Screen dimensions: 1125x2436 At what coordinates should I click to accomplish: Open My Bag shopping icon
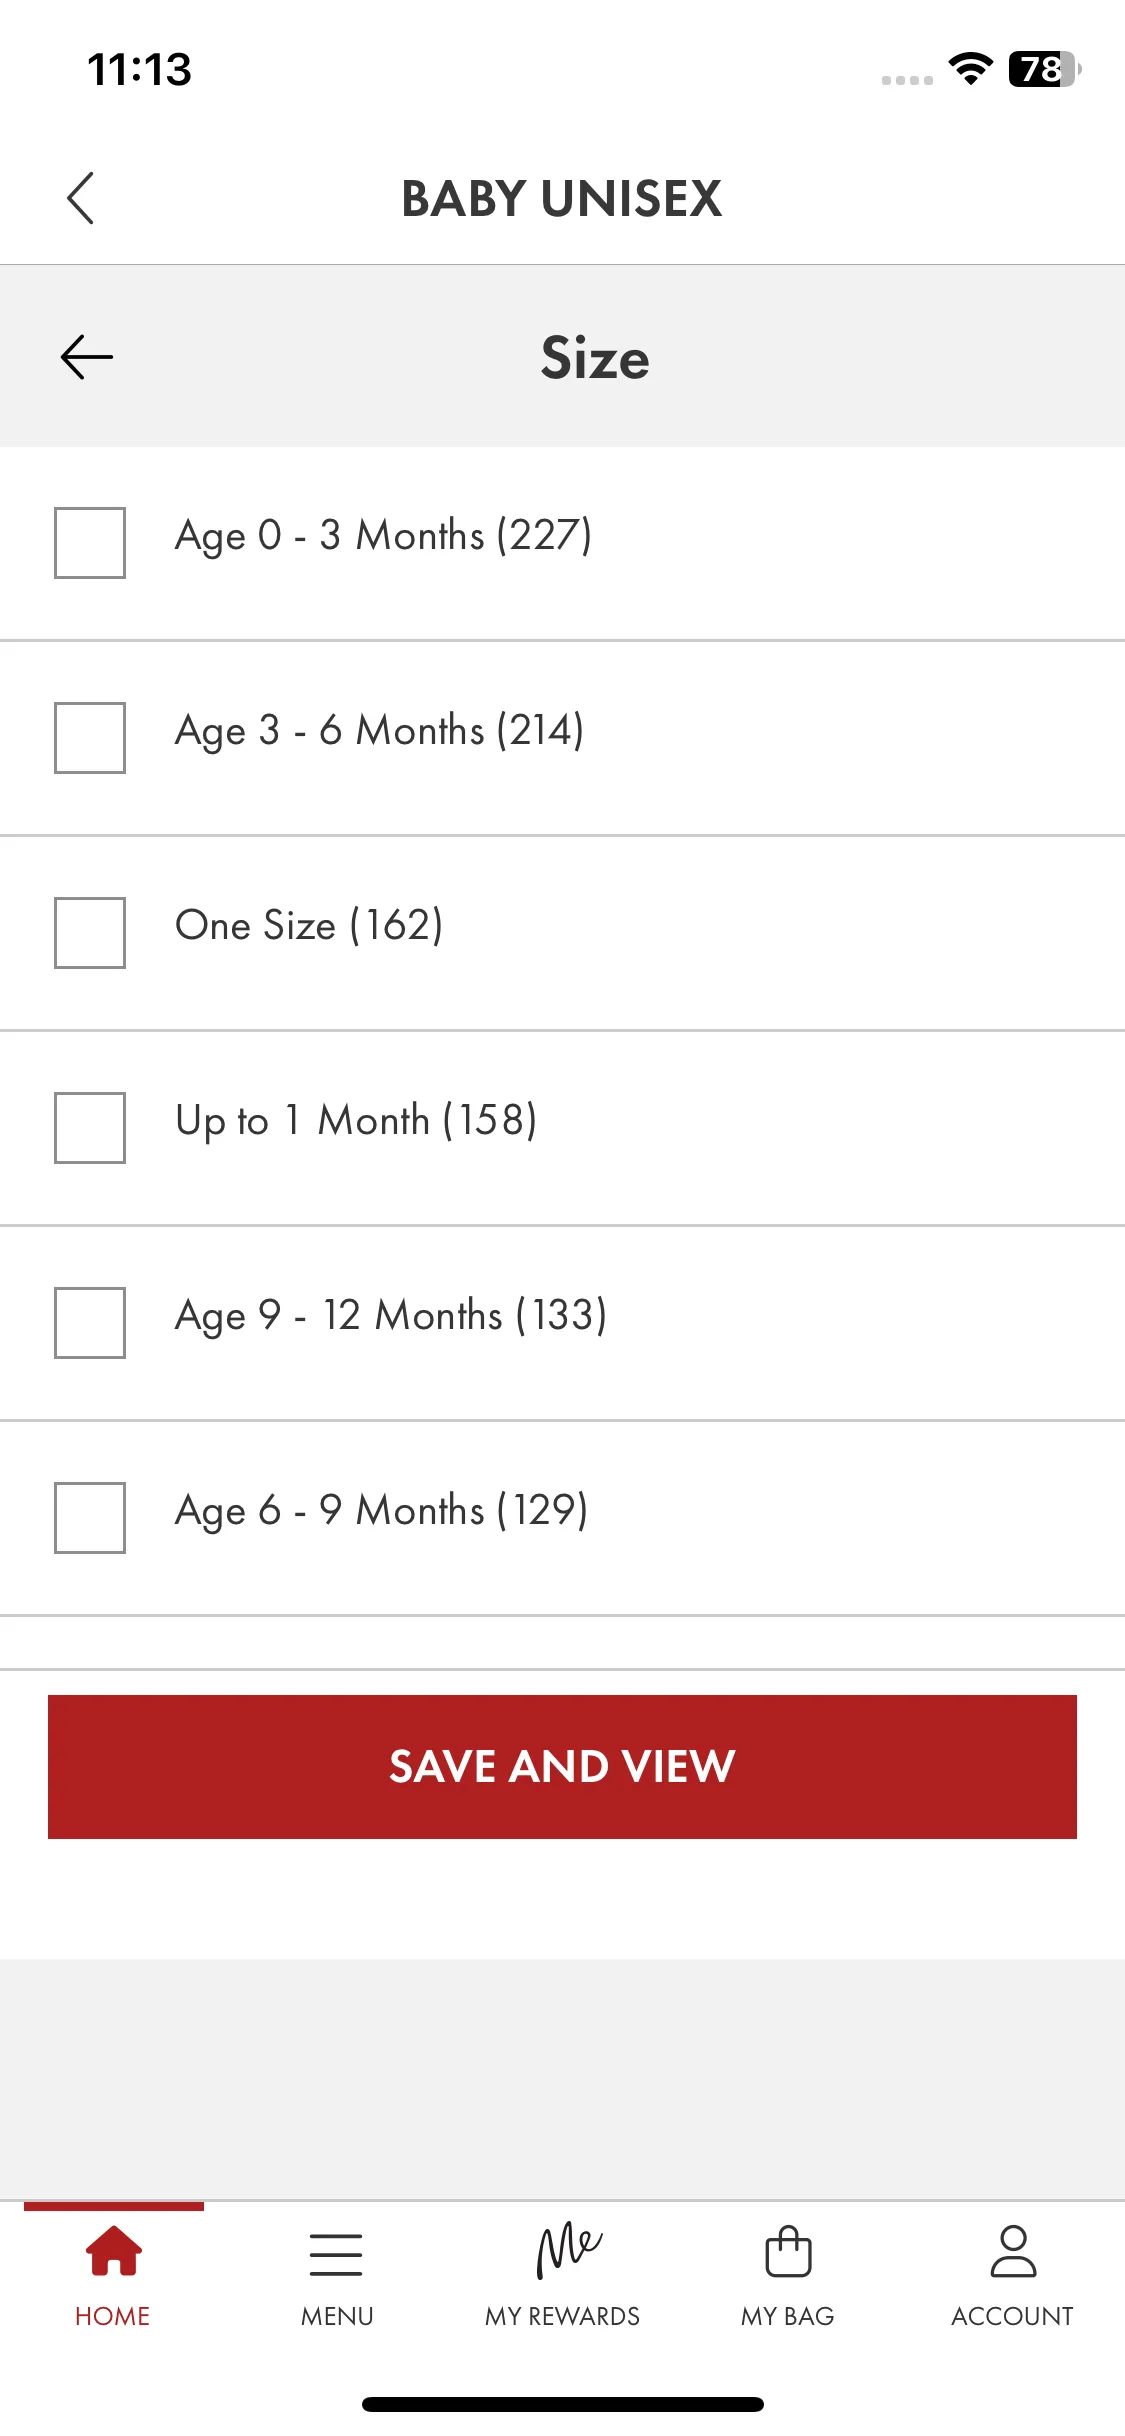coord(788,2251)
